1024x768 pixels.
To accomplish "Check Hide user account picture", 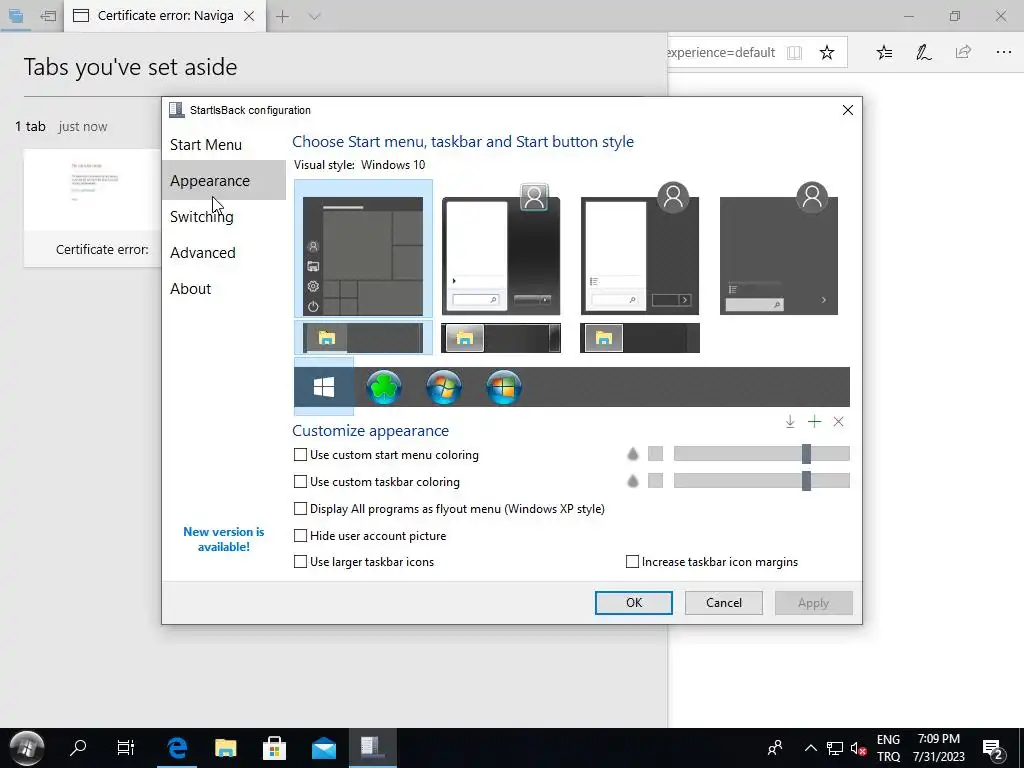I will tap(370, 536).
